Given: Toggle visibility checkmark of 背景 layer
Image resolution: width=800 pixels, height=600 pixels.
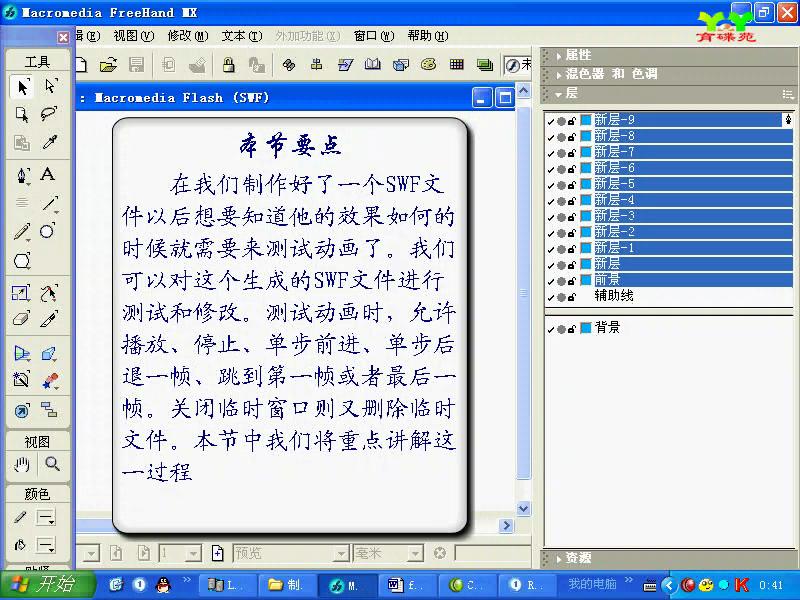Looking at the screenshot, I should click(x=551, y=329).
